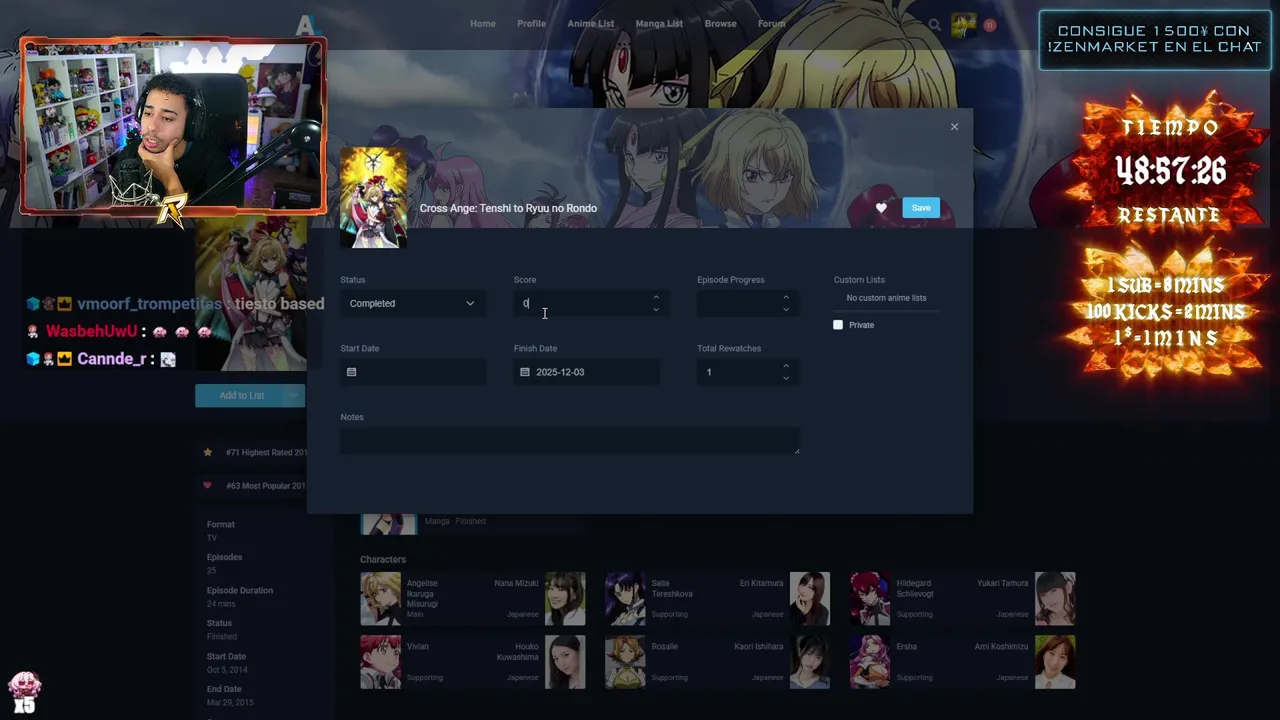Open Hildegard Schlievogt character portrait

pos(870,598)
